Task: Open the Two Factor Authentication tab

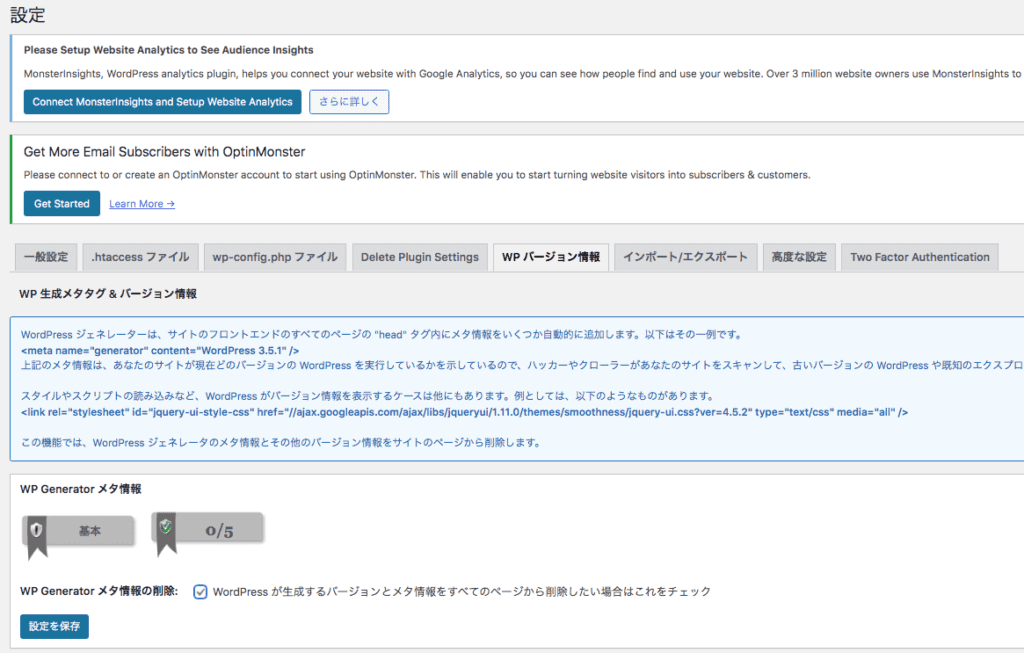Action: [920, 257]
